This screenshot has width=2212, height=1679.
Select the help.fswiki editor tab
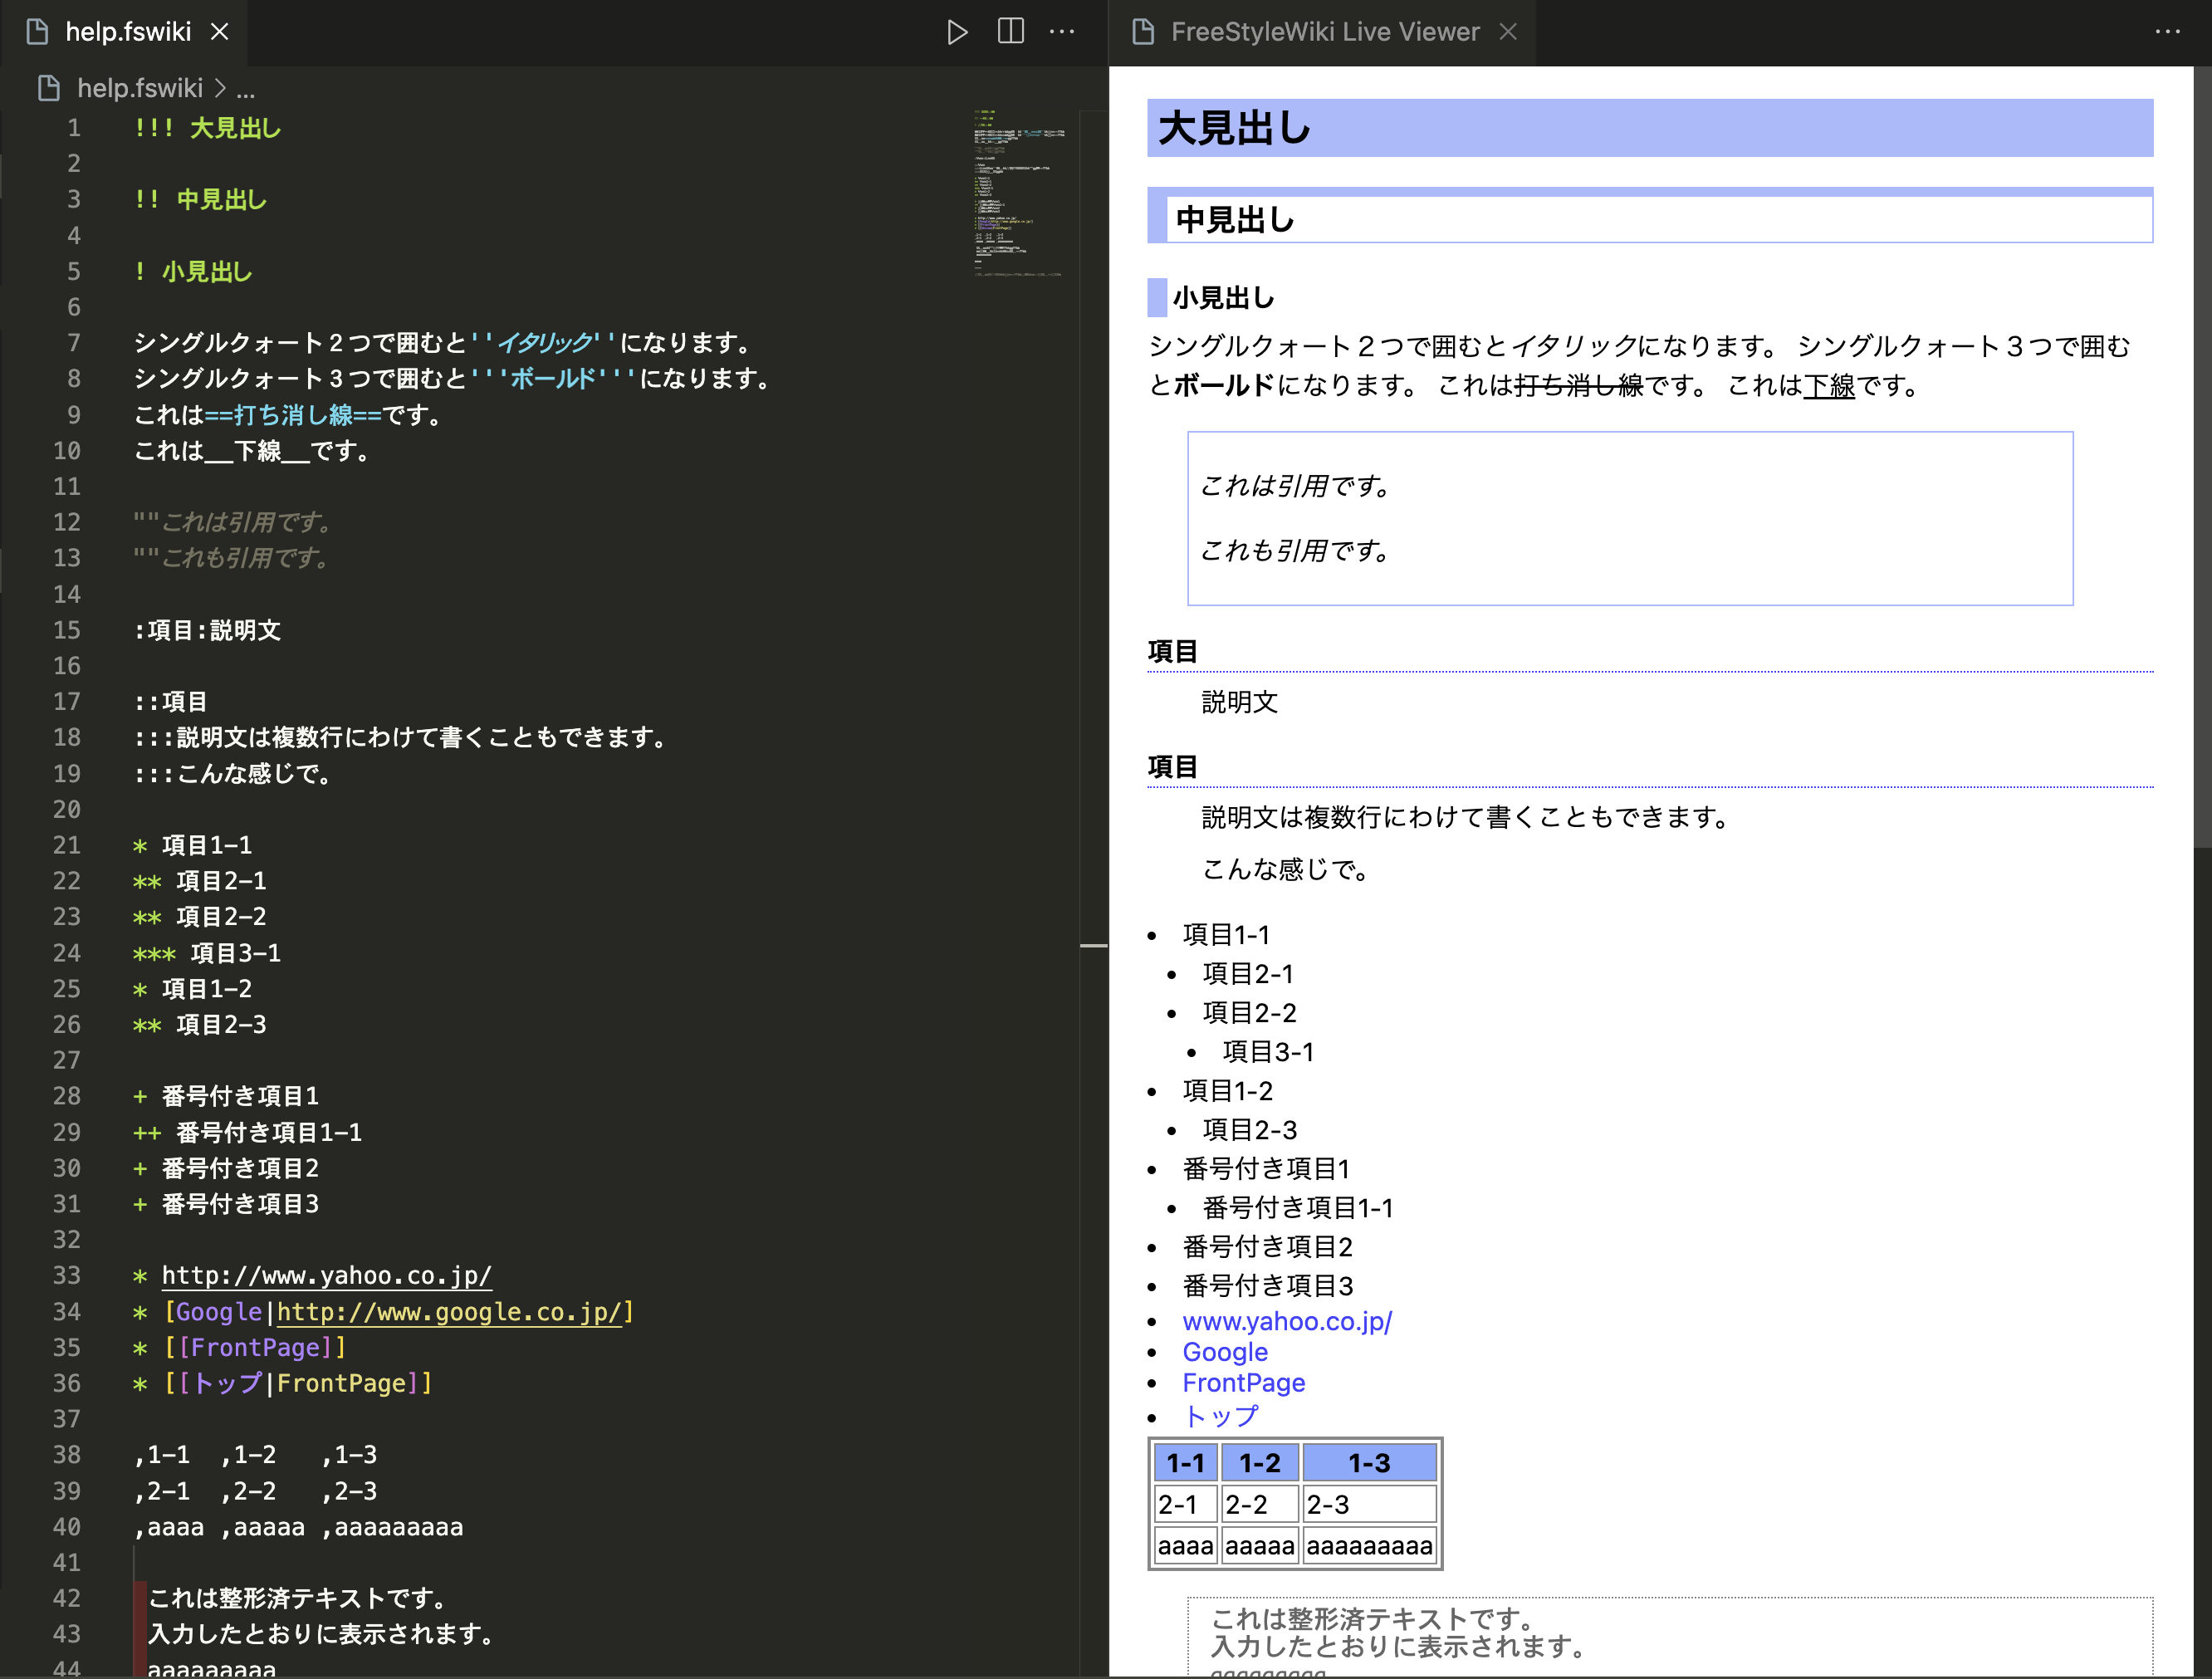(127, 32)
